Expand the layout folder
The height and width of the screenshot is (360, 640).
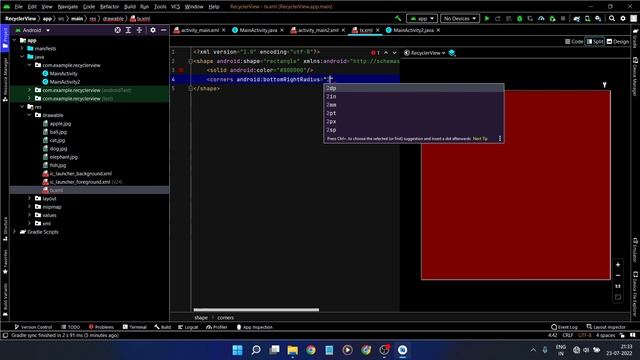29,198
